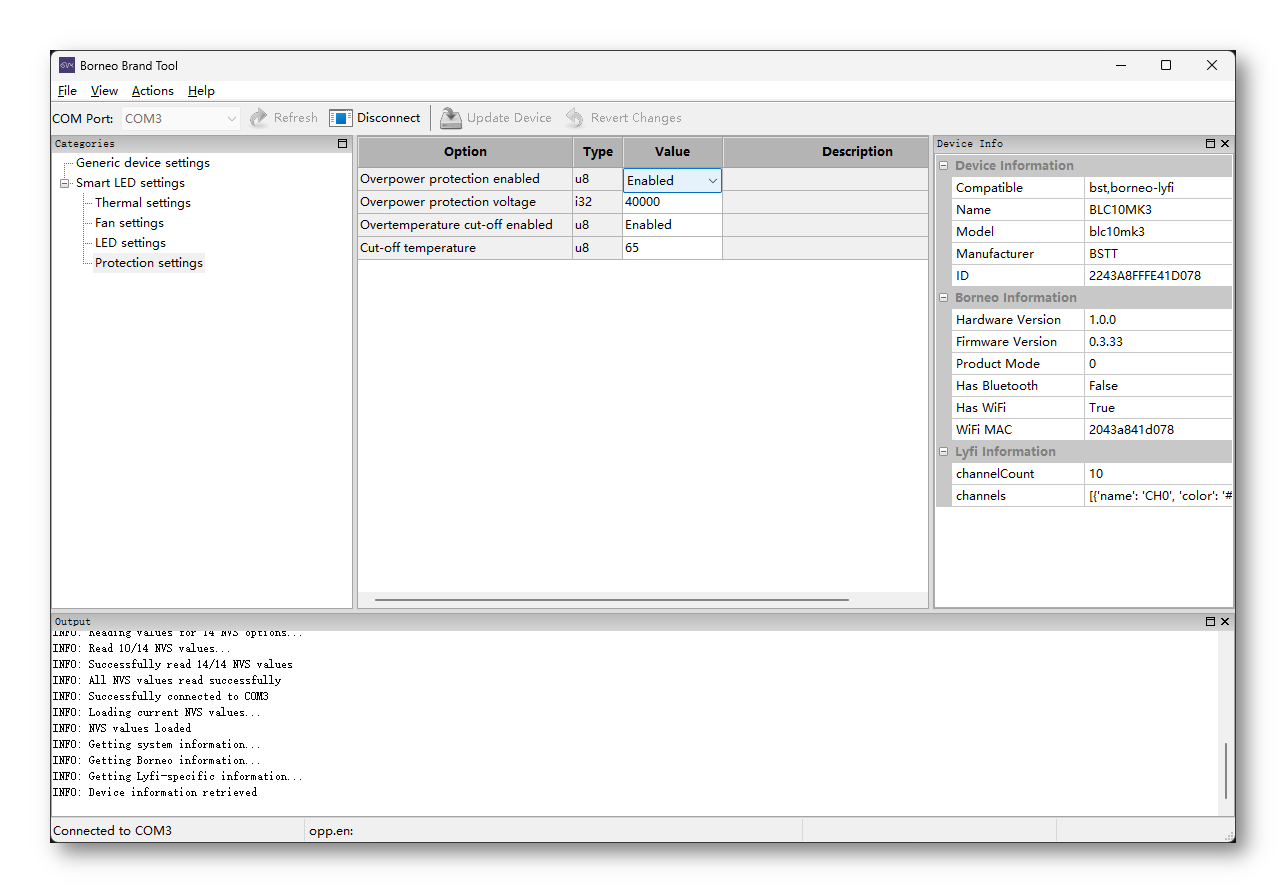The image size is (1286, 893).
Task: Open the Overpower protection enabled dropdown
Action: point(712,181)
